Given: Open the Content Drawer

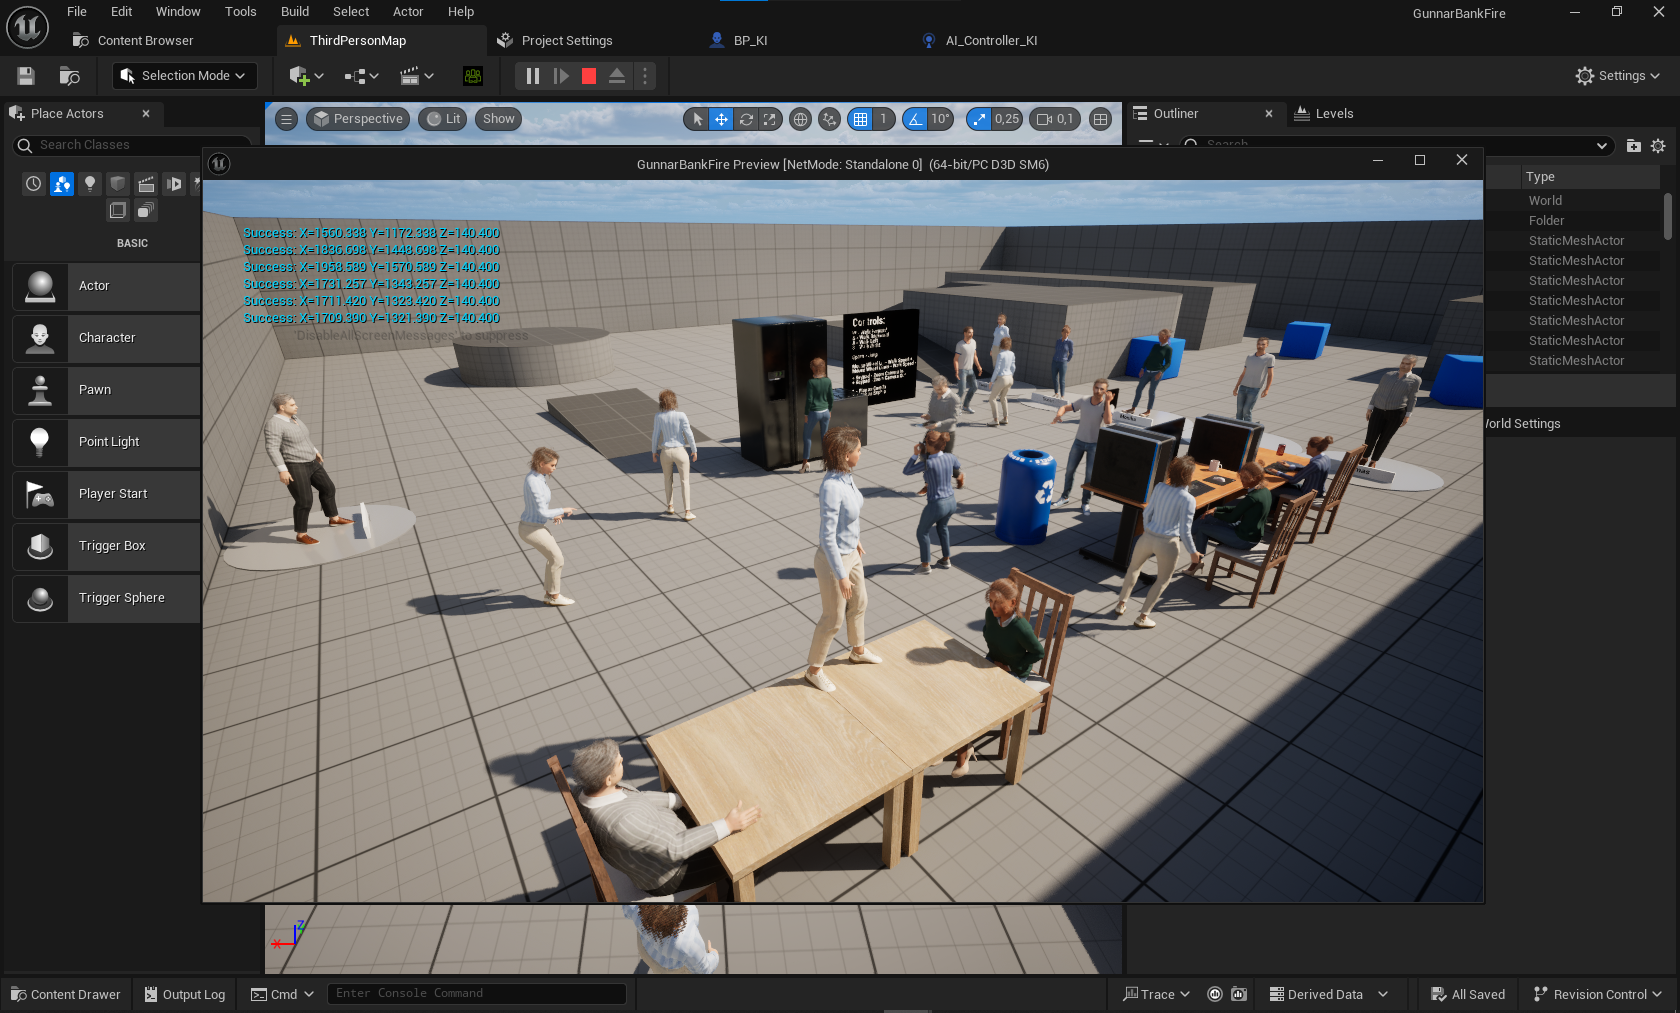Looking at the screenshot, I should pyautogui.click(x=66, y=994).
